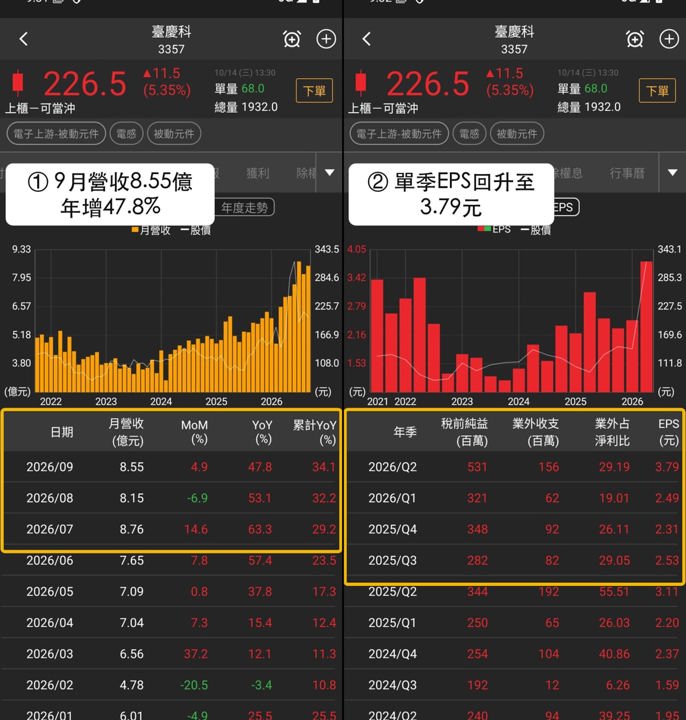The image size is (686, 720).
Task: Tap the monthly revenue bar chart area
Action: [x=173, y=321]
